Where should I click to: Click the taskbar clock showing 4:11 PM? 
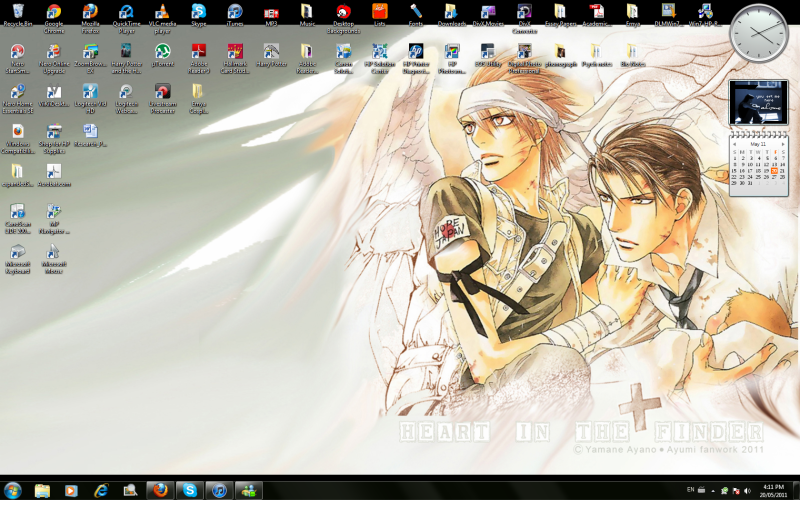pyautogui.click(x=773, y=491)
